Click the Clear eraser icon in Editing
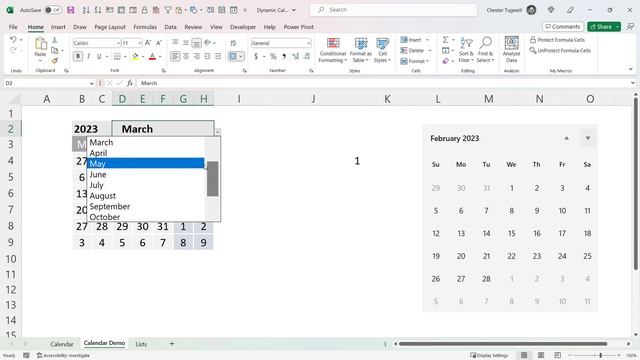This screenshot has height=360, width=640. 446,61
